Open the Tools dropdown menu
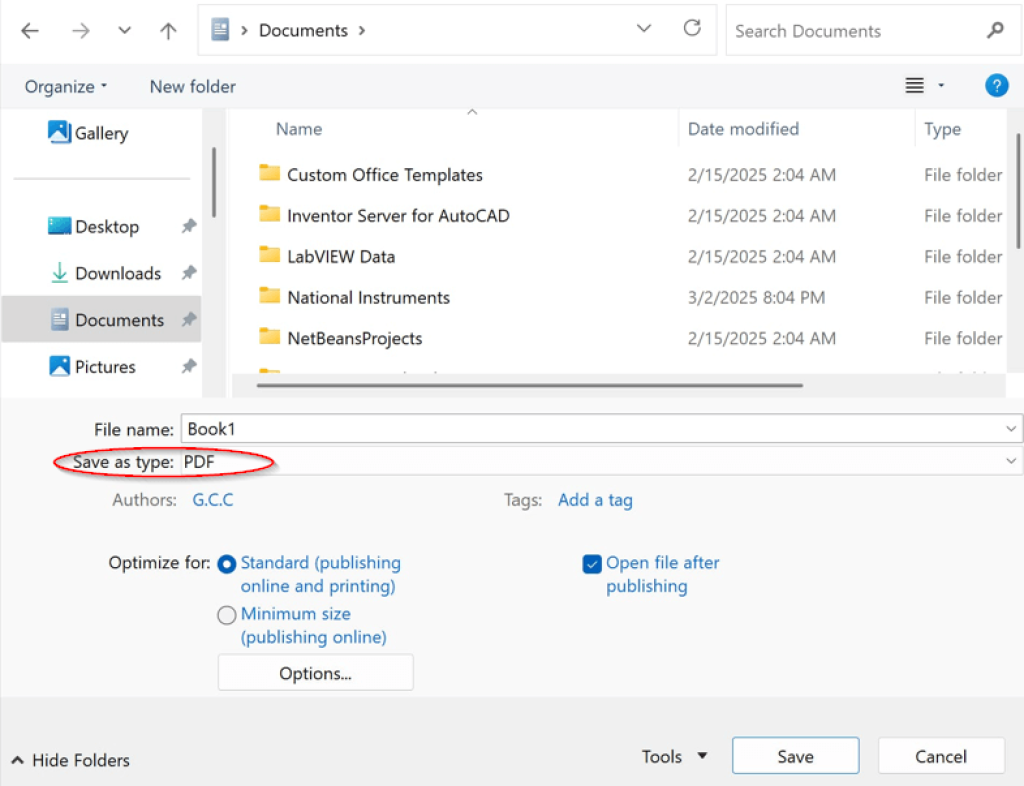Viewport: 1024px width, 786px height. [674, 756]
